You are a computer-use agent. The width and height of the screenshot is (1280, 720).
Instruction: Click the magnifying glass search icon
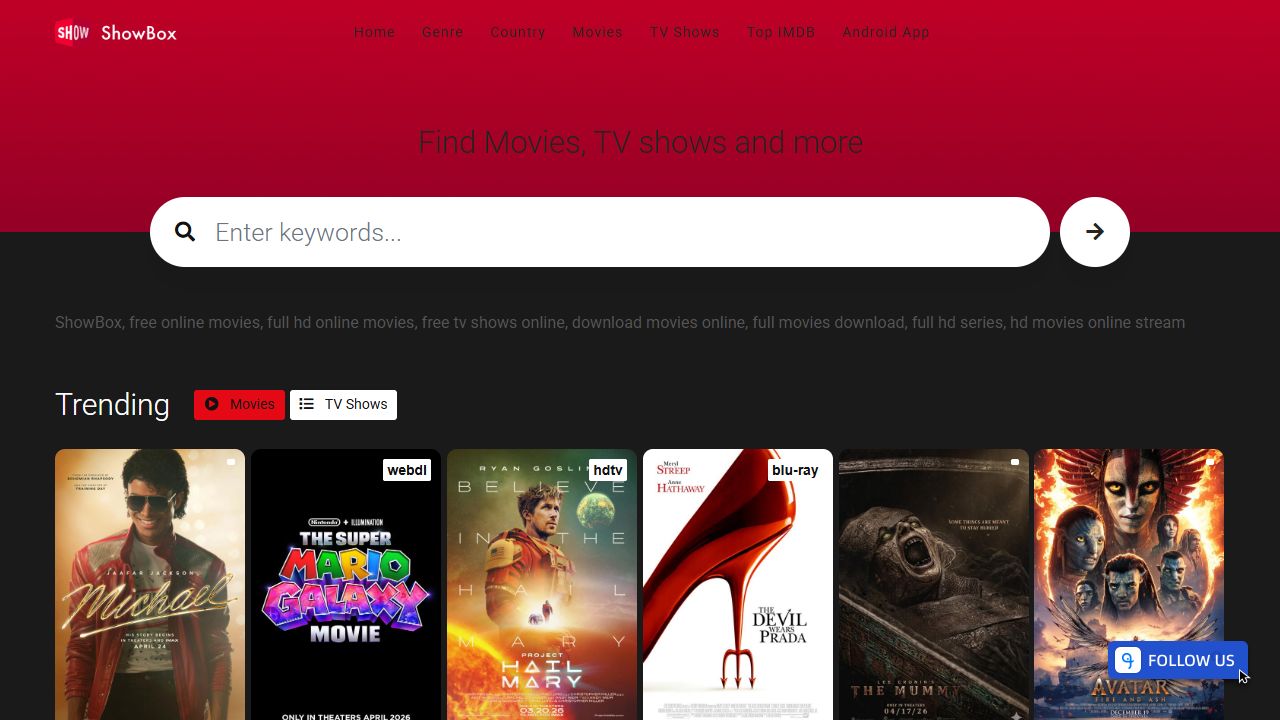[x=185, y=232]
